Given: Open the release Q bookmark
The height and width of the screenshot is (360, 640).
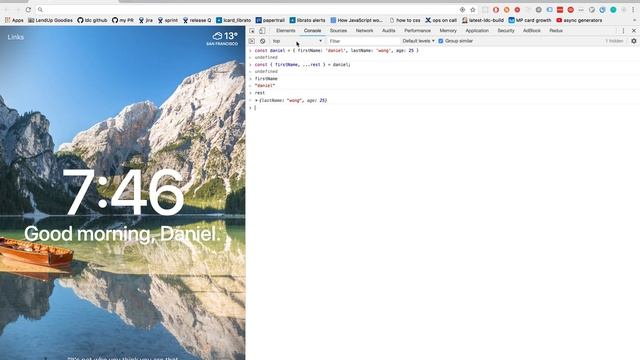Looking at the screenshot, I should [x=197, y=20].
